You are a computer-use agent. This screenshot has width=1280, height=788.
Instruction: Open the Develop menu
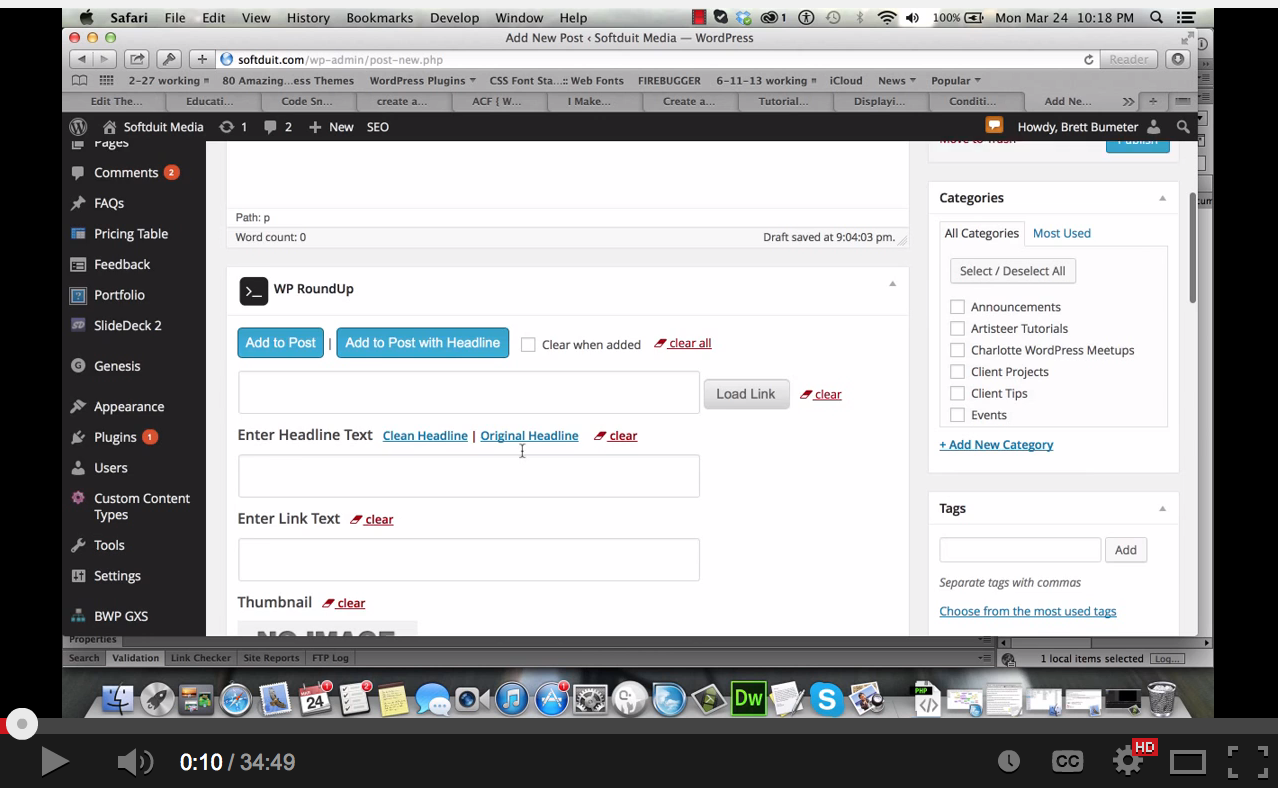pyautogui.click(x=454, y=18)
